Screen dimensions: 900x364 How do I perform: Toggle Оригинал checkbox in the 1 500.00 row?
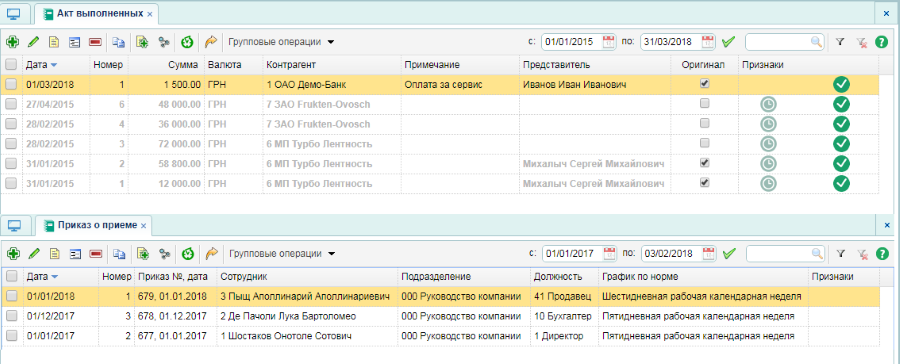(705, 83)
